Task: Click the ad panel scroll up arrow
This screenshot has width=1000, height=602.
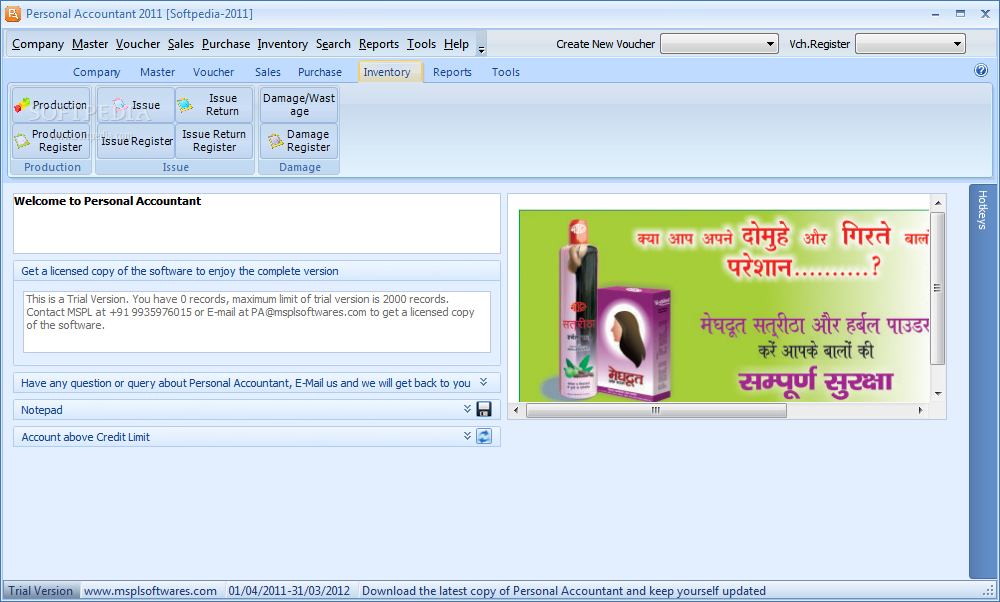Action: pyautogui.click(x=938, y=203)
